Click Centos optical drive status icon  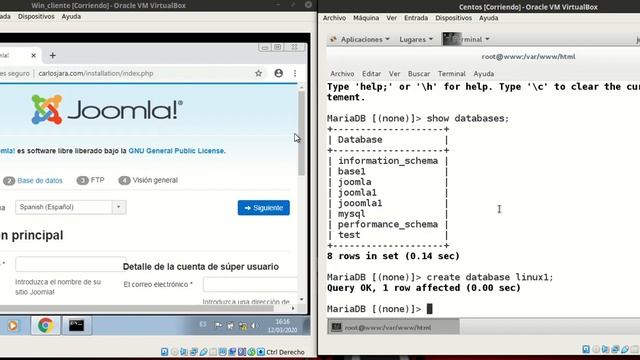coord(596,349)
